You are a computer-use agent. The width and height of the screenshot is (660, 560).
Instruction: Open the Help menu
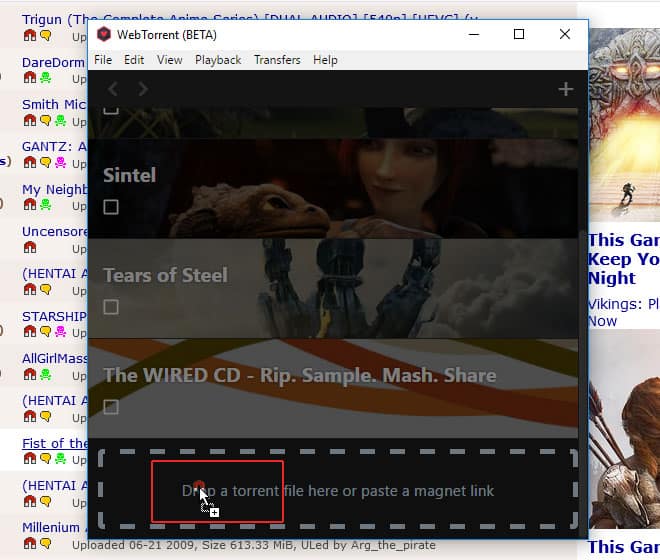point(325,60)
